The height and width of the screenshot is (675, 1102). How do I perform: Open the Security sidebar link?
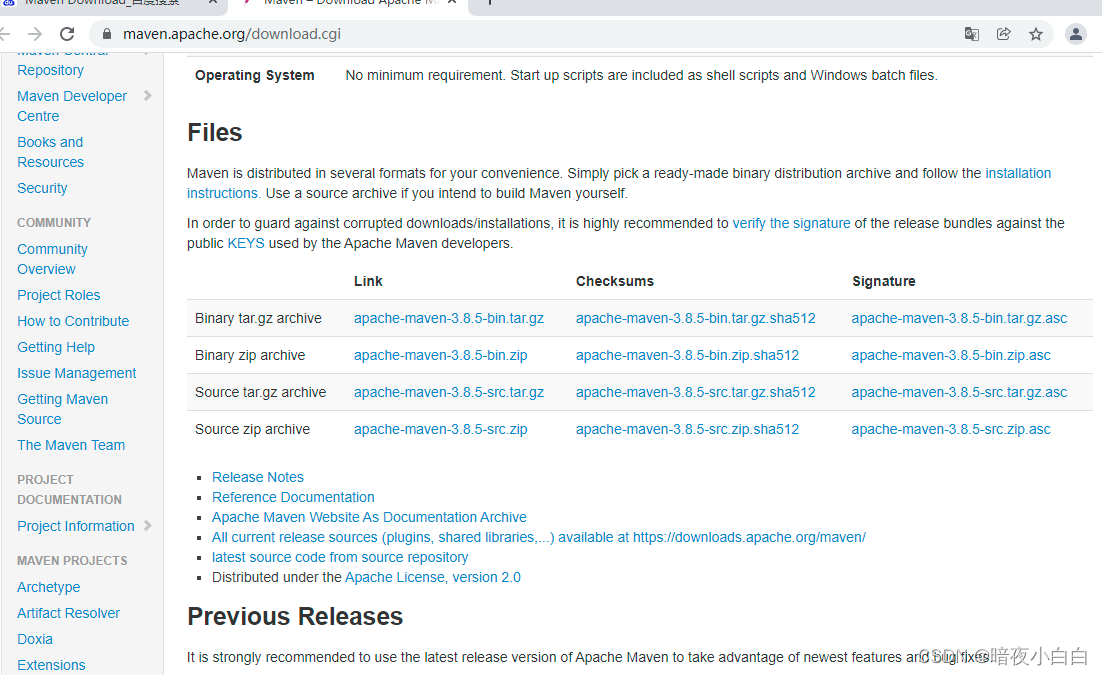[42, 188]
